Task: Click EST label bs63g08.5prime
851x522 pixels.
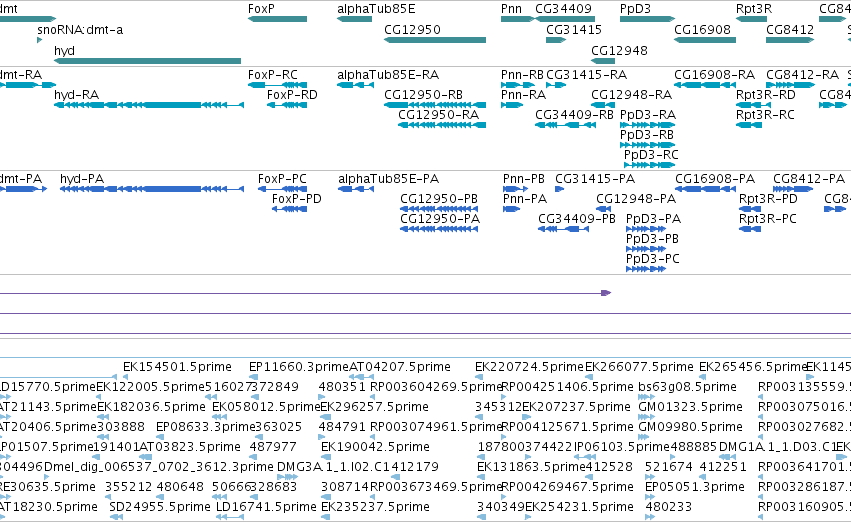Action: click(x=688, y=387)
